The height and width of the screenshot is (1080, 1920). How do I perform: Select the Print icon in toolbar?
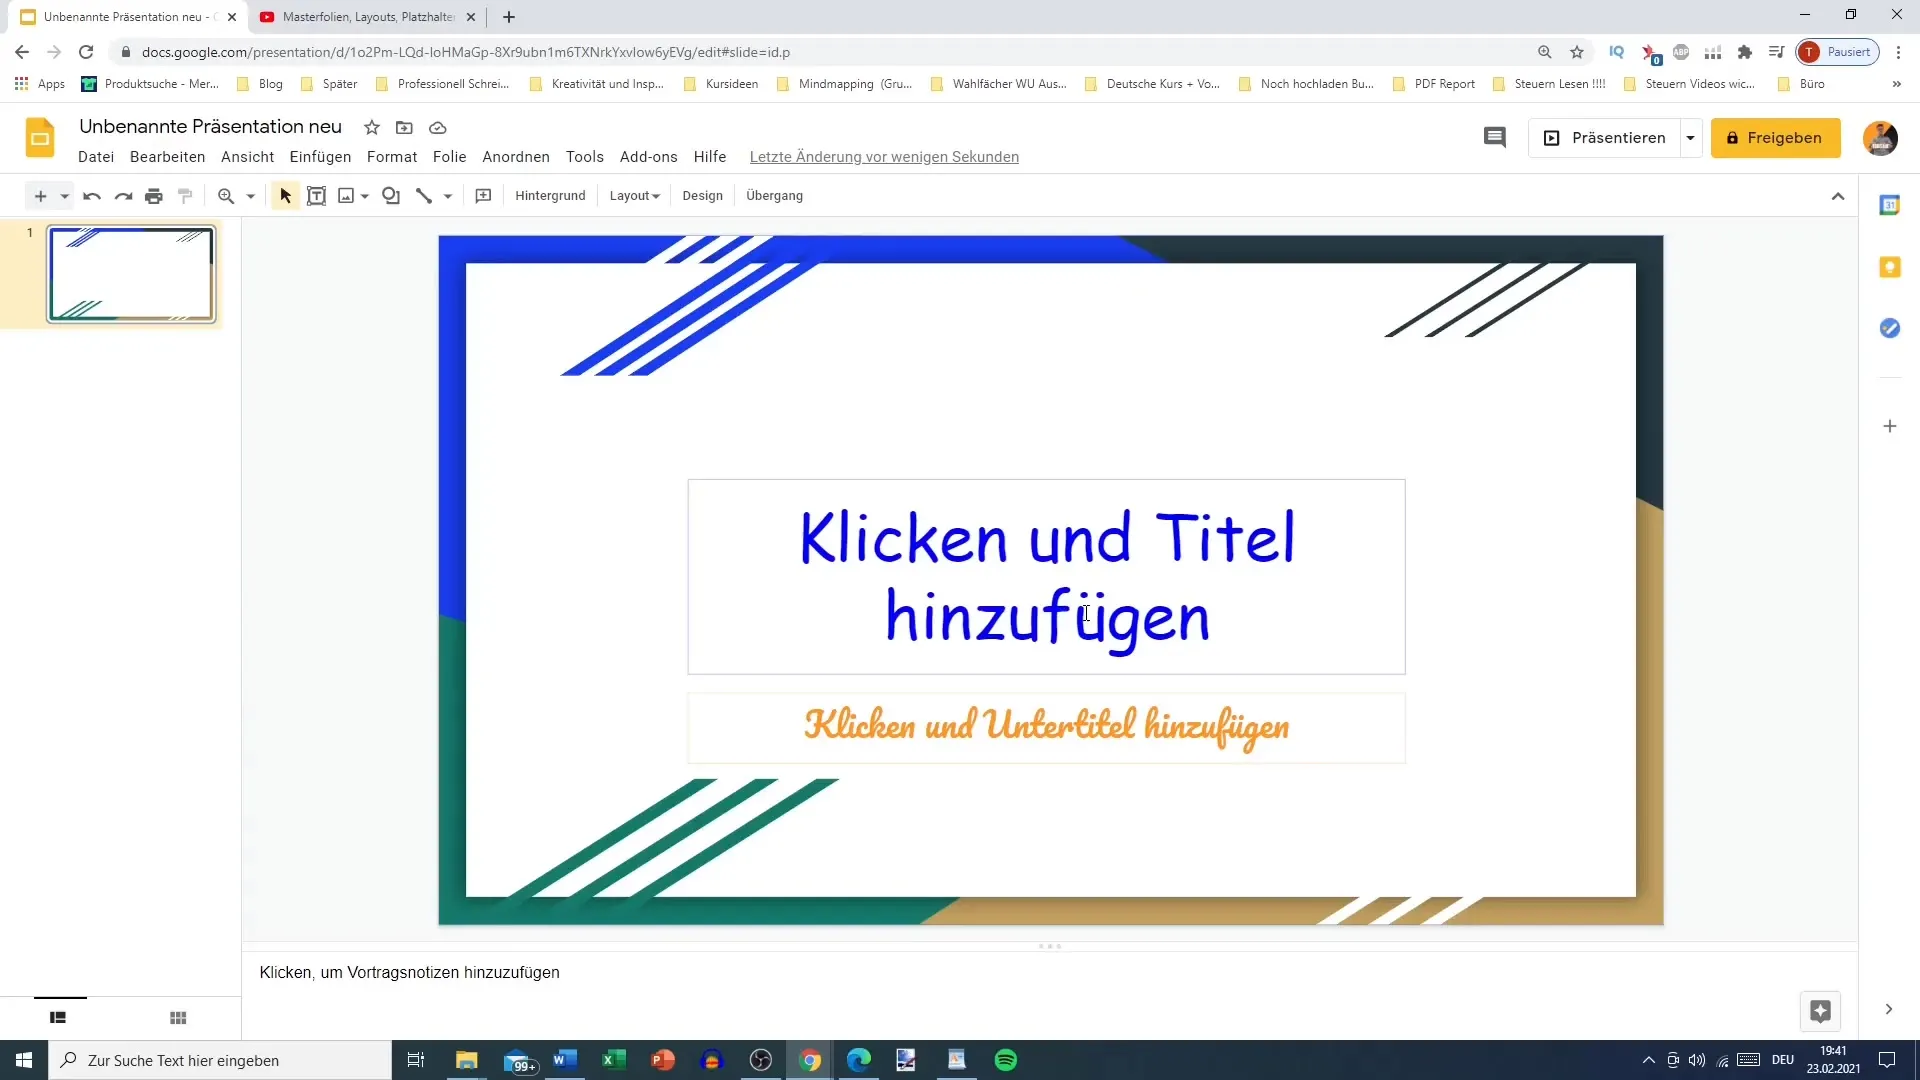[x=154, y=195]
